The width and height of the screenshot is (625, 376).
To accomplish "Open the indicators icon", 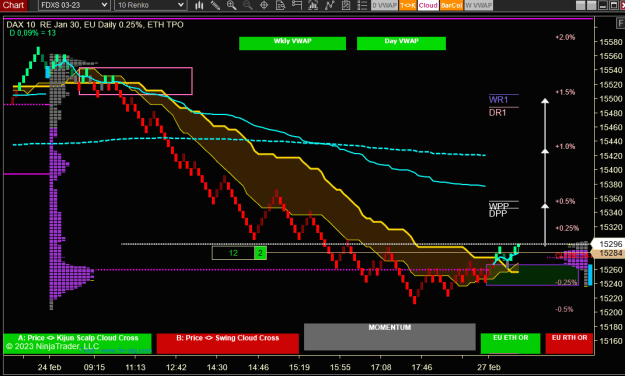I will (329, 5).
